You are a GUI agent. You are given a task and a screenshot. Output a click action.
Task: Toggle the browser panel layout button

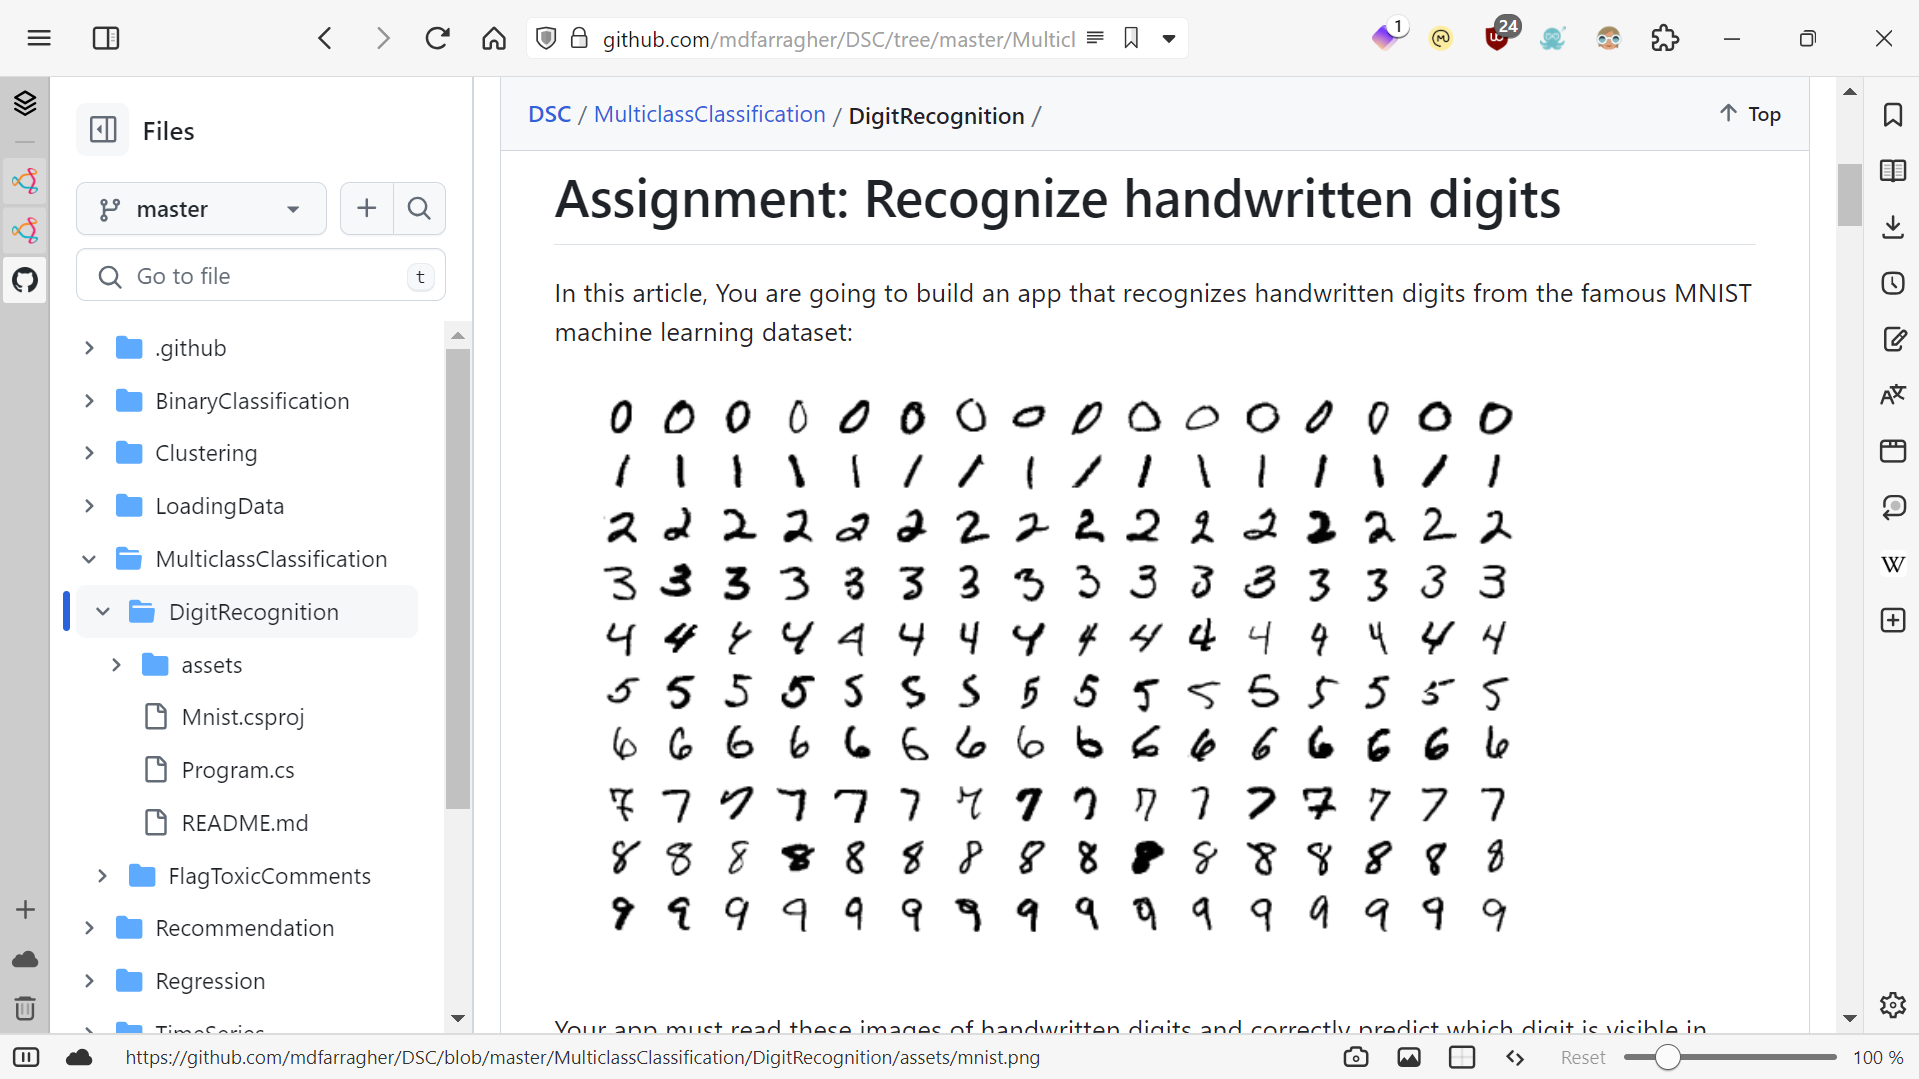pyautogui.click(x=105, y=39)
